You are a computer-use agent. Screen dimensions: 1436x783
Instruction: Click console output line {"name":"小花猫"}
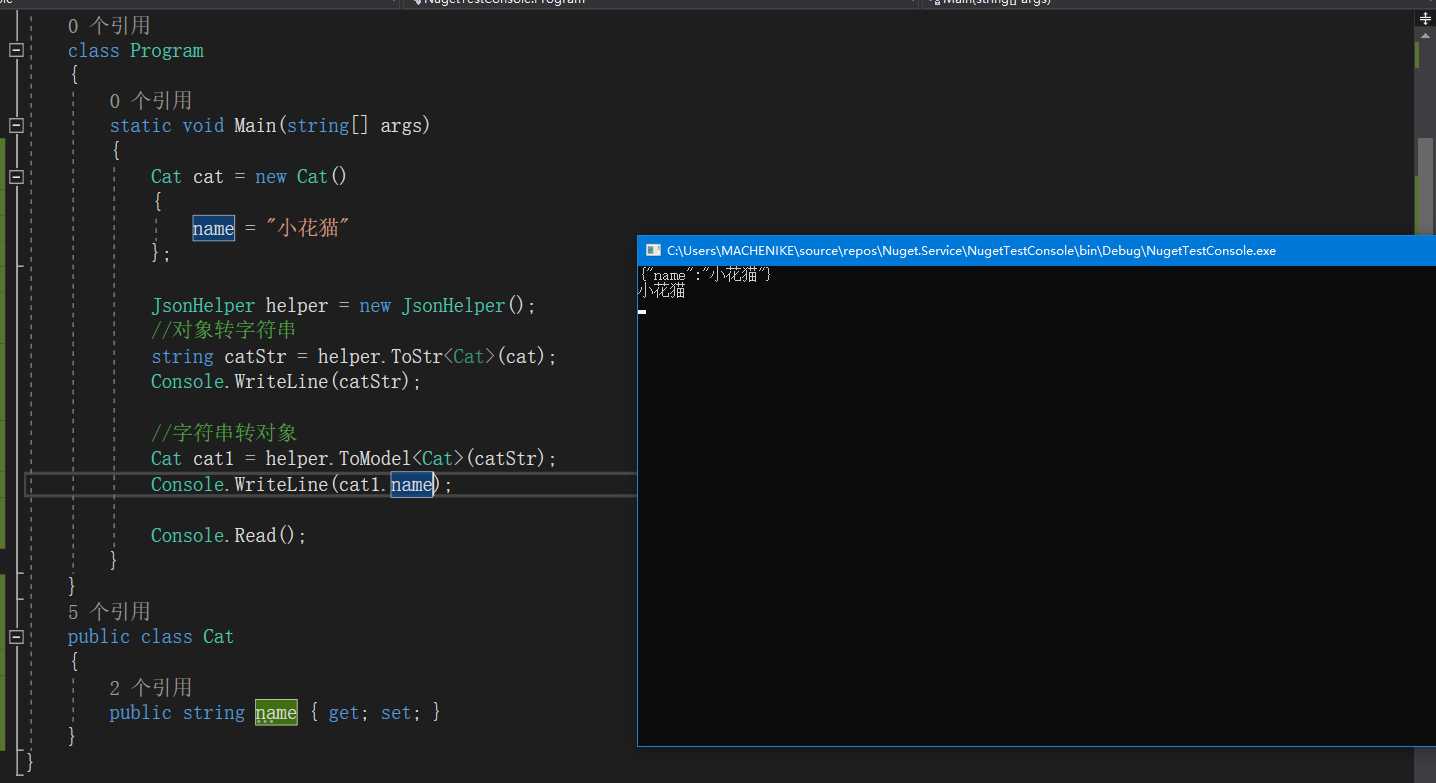pyautogui.click(x=706, y=274)
